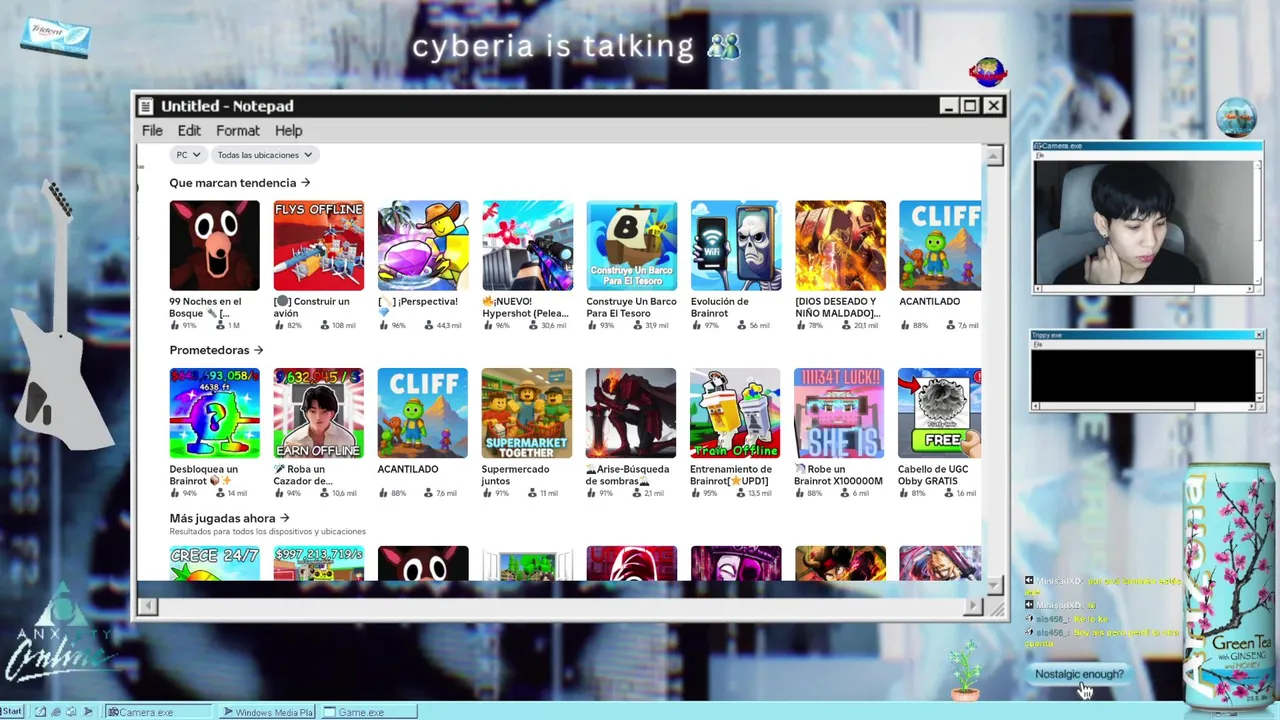Viewport: 1280px width, 720px height.
Task: Open the Edit menu in Notepad
Action: 189,131
